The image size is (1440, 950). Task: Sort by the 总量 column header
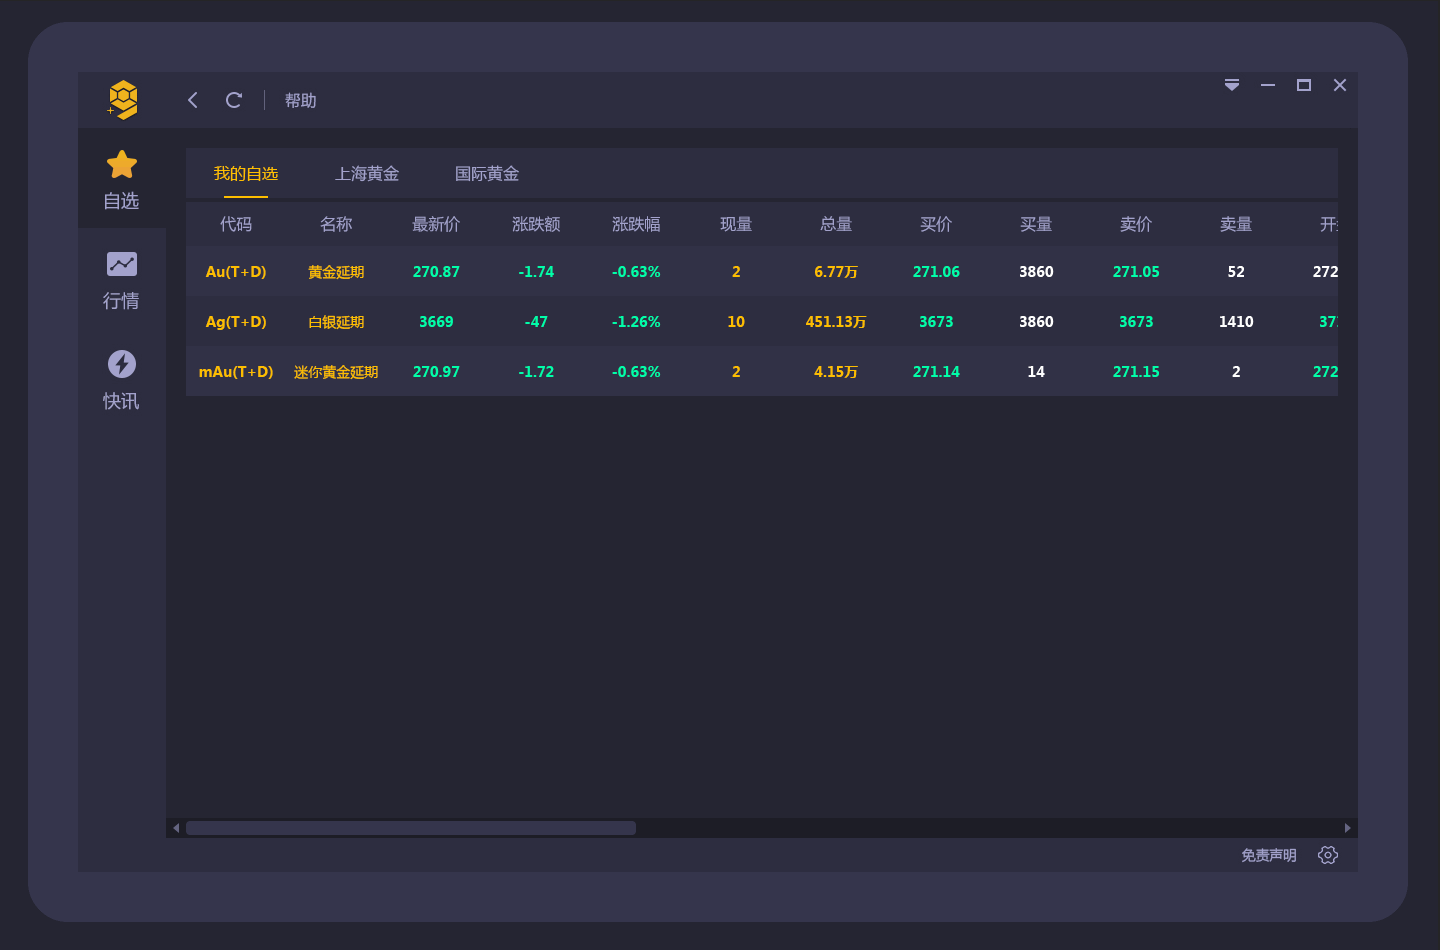point(836,224)
